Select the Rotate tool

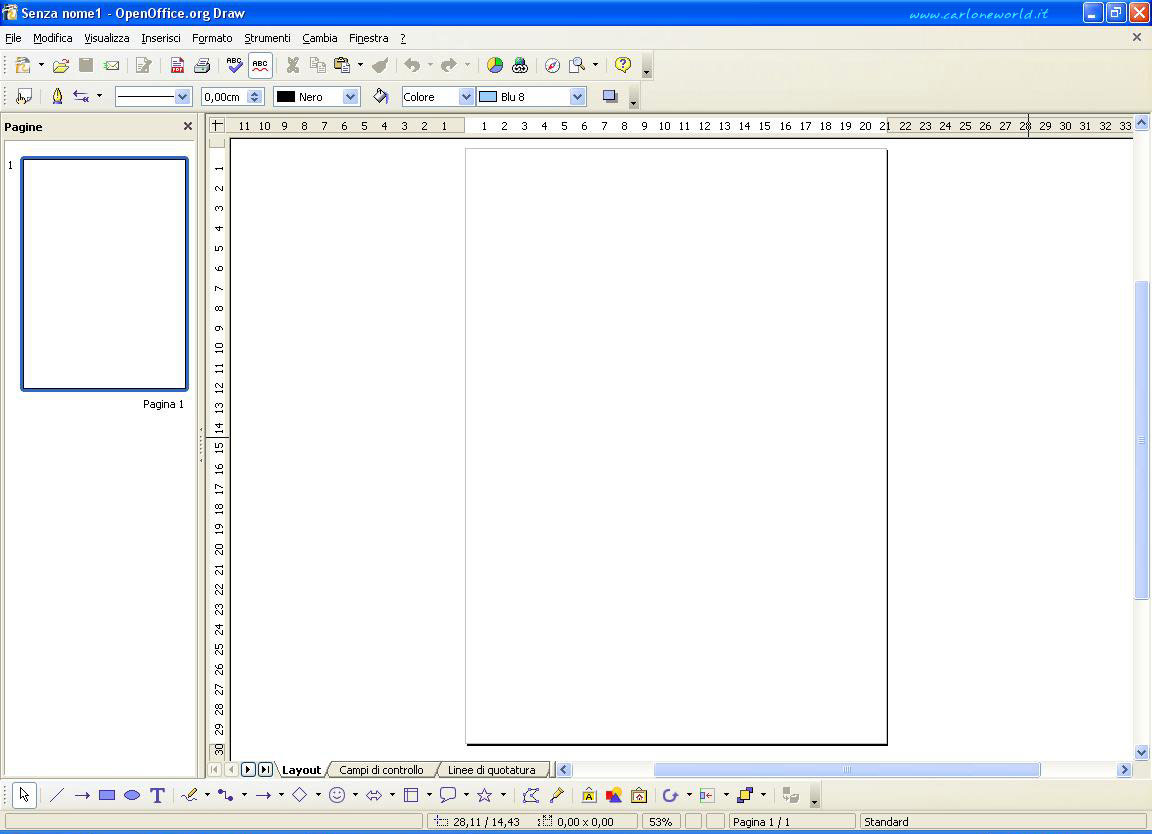[670, 795]
